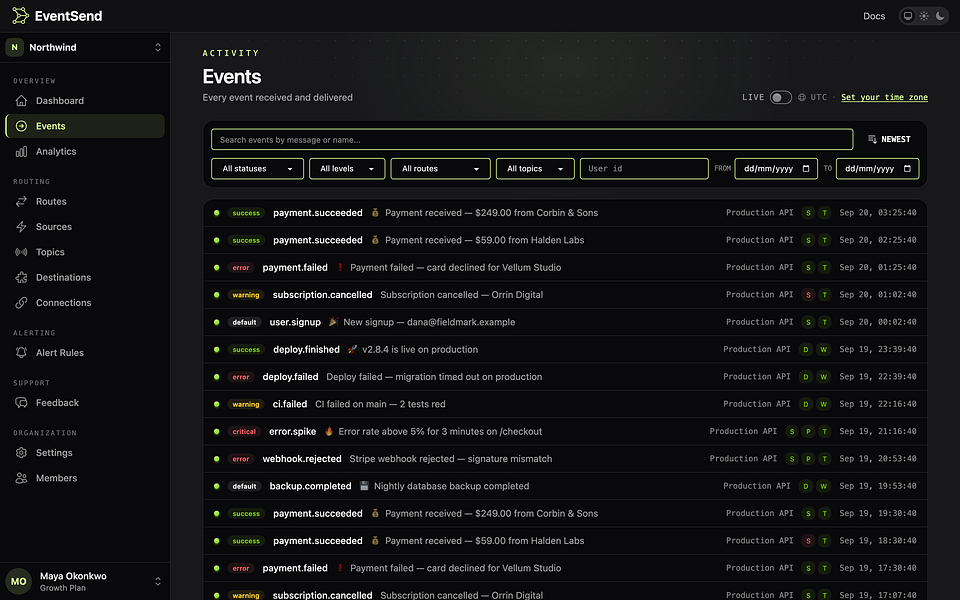Viewport: 960px width, 600px height.
Task: Click the Settings gear icon
Action: click(21, 452)
